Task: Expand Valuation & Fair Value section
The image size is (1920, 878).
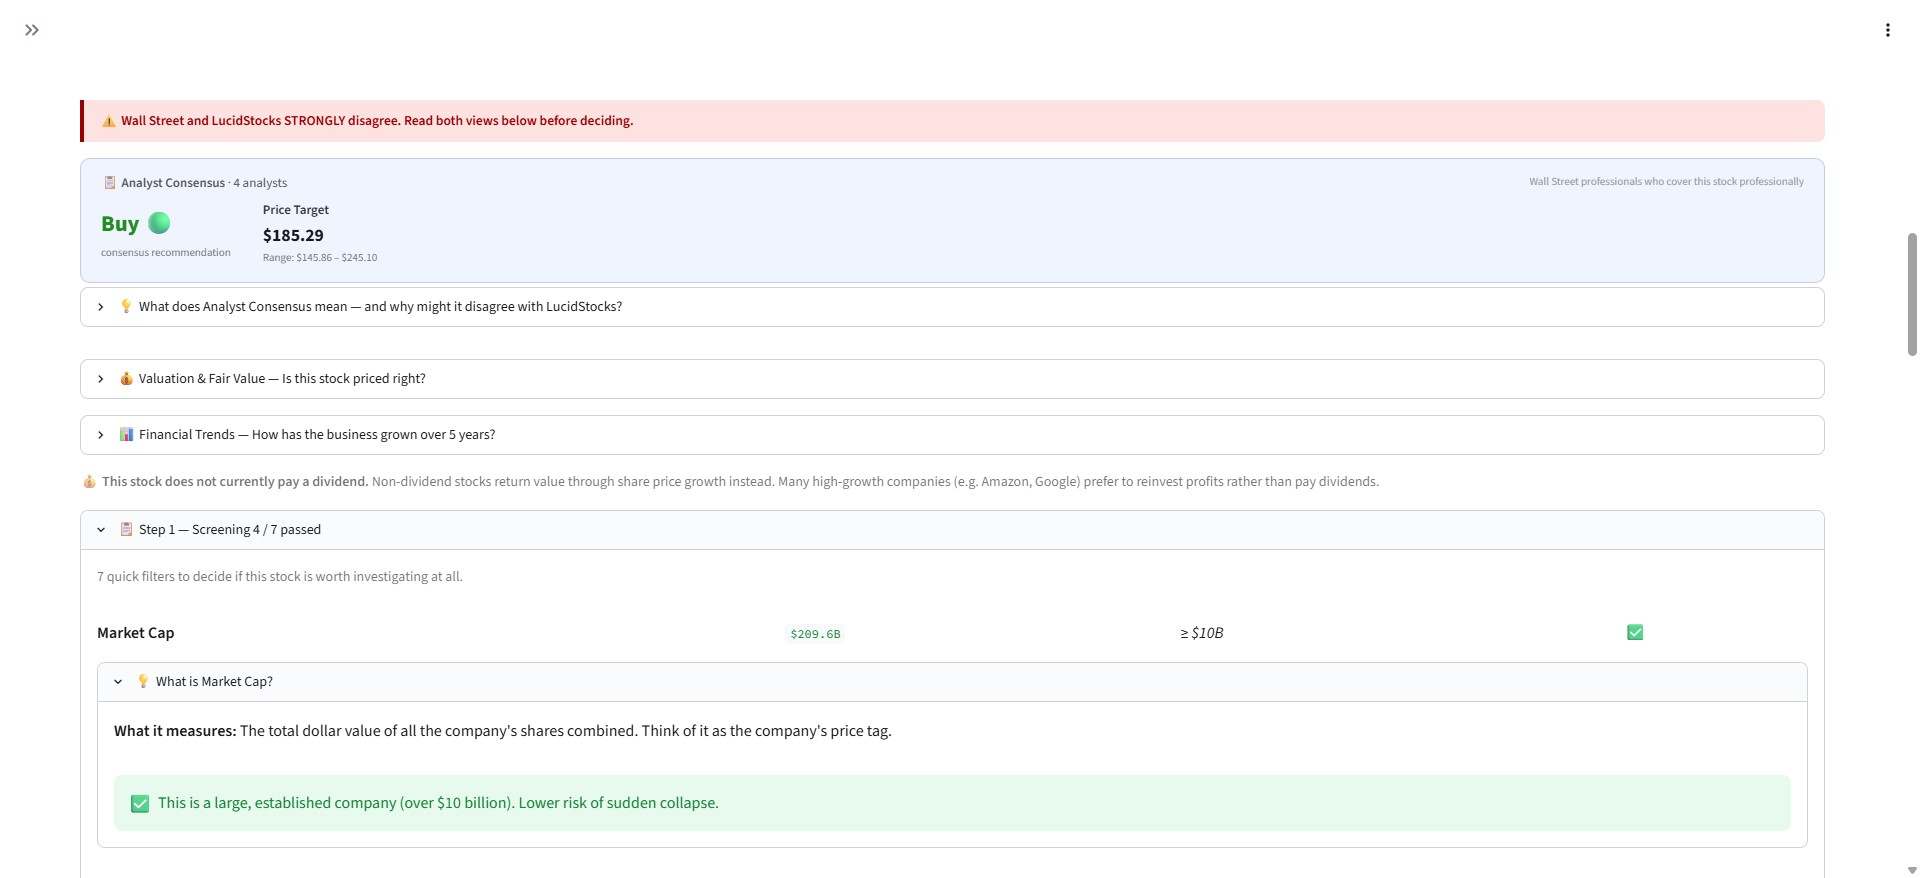Action: tap(952, 379)
